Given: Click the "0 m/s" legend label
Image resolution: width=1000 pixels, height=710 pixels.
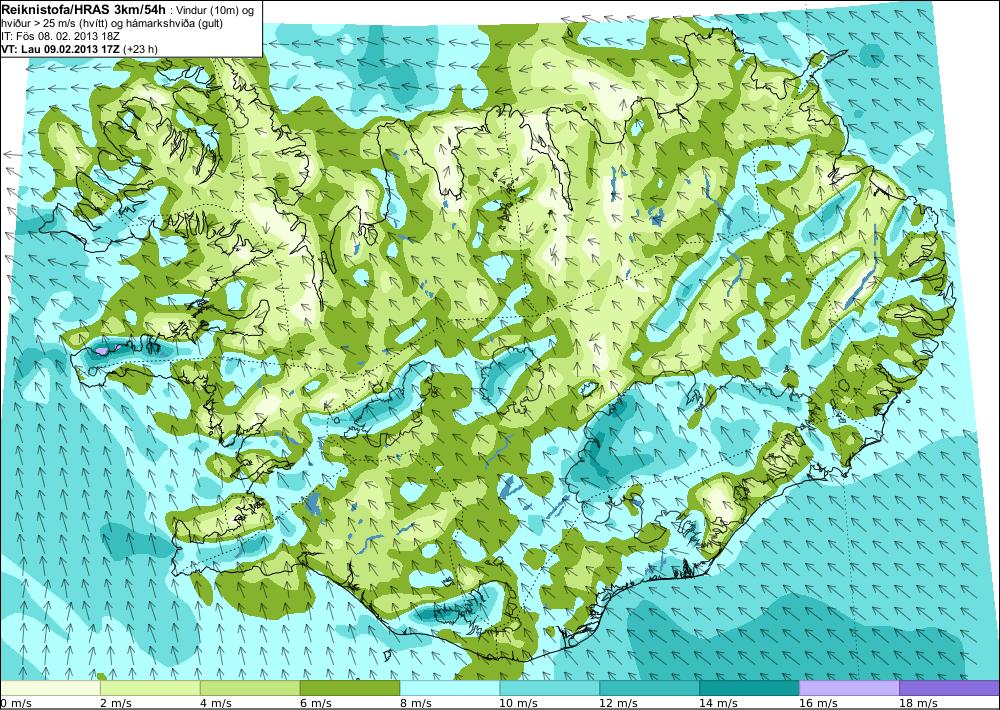Looking at the screenshot, I should [x=17, y=703].
